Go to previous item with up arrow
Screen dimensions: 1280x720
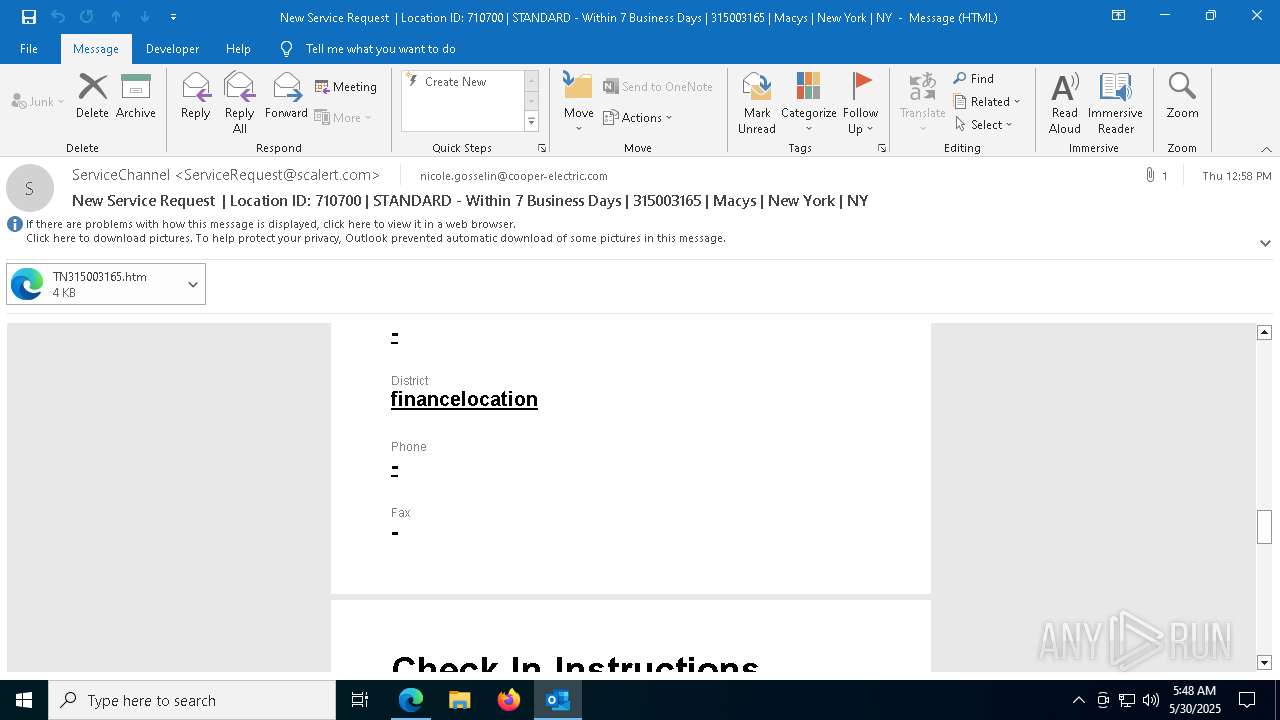pyautogui.click(x=116, y=17)
